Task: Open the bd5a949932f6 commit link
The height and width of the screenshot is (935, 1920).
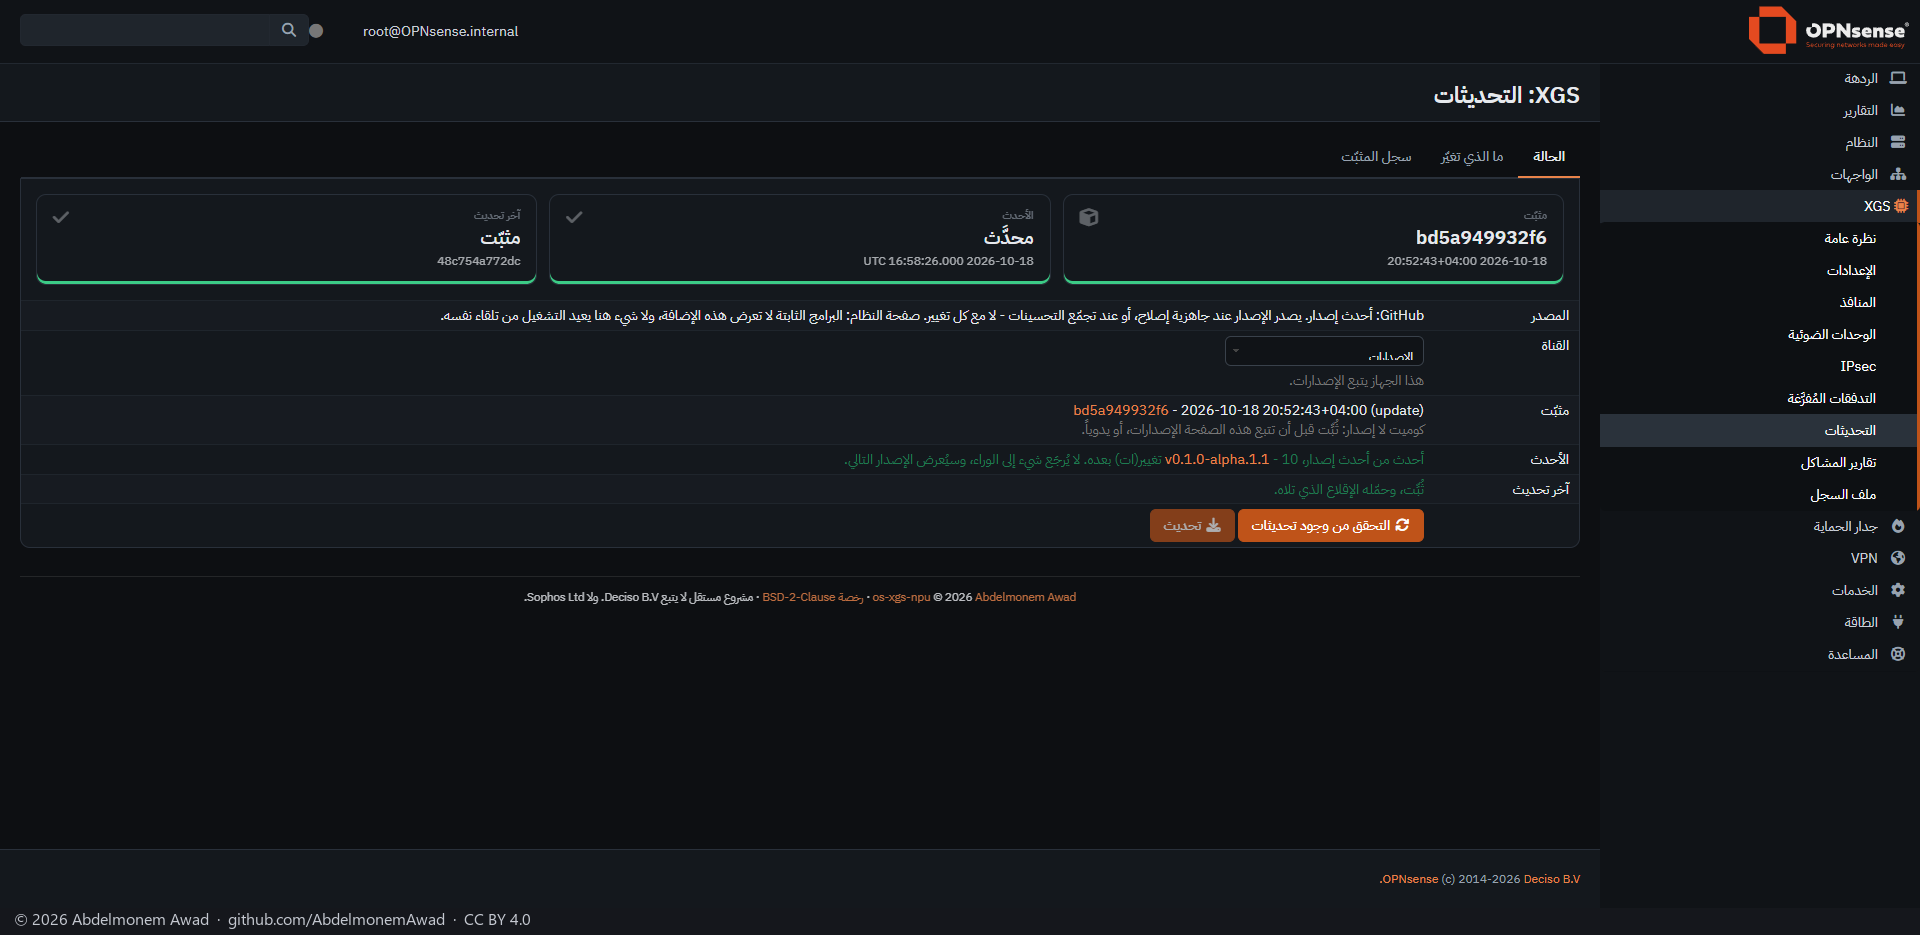Action: pyautogui.click(x=1120, y=410)
